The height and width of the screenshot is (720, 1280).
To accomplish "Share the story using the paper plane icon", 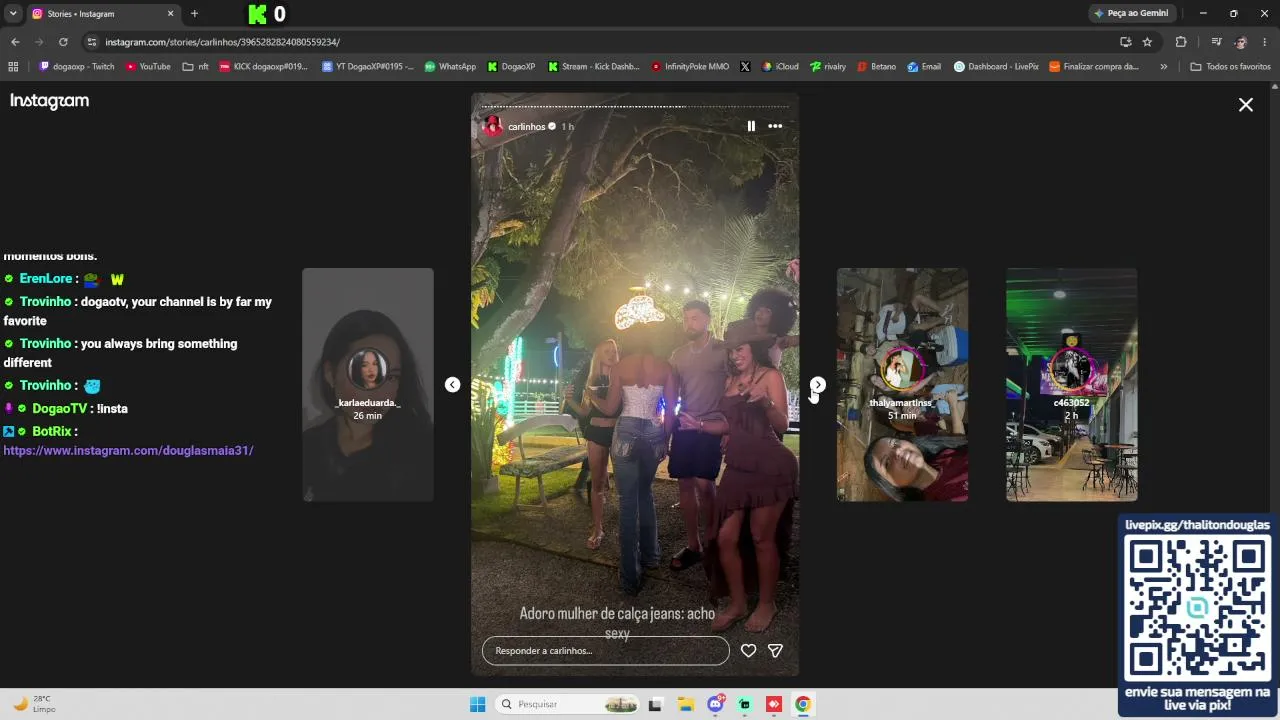I will [775, 651].
